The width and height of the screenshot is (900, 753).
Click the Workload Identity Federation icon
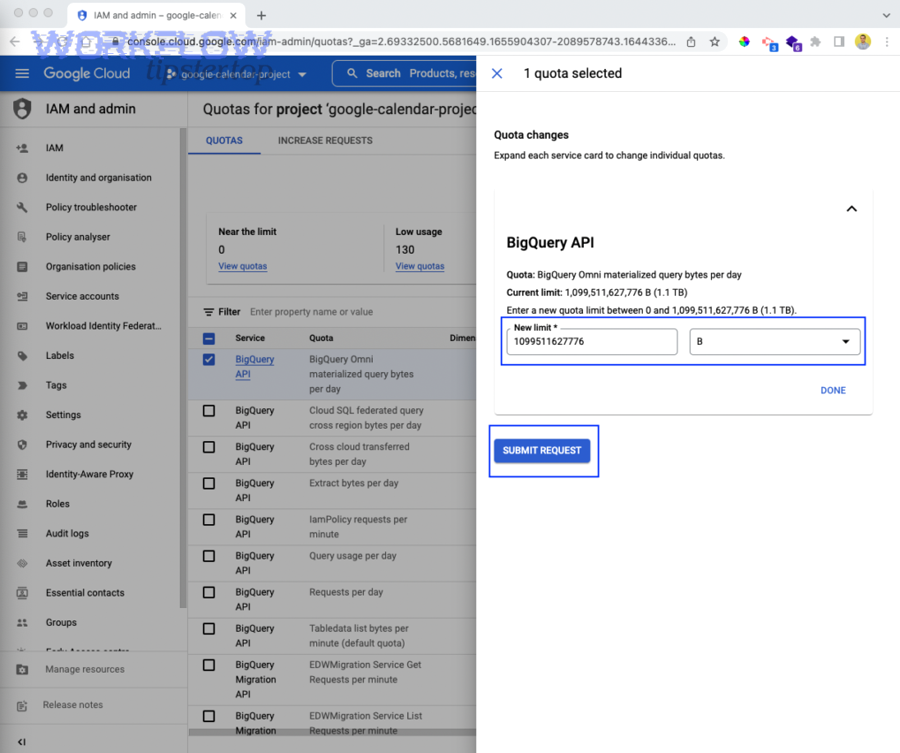(x=22, y=326)
